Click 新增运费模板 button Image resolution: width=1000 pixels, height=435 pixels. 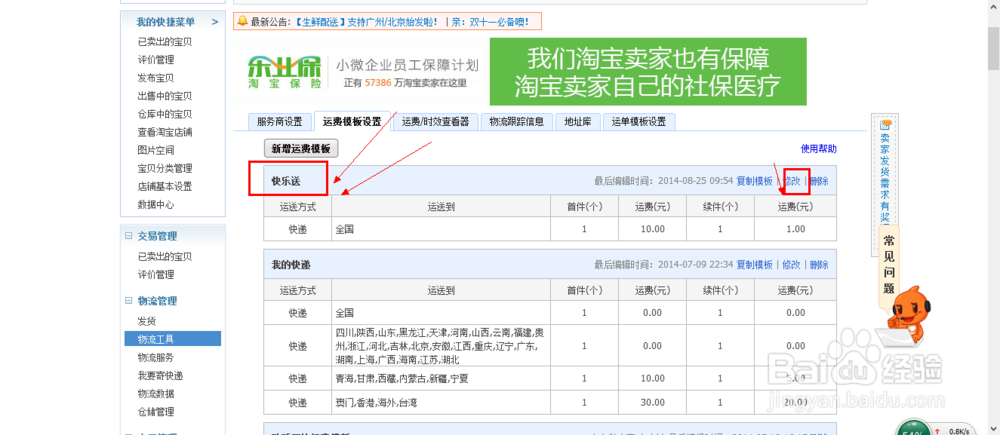pos(301,149)
